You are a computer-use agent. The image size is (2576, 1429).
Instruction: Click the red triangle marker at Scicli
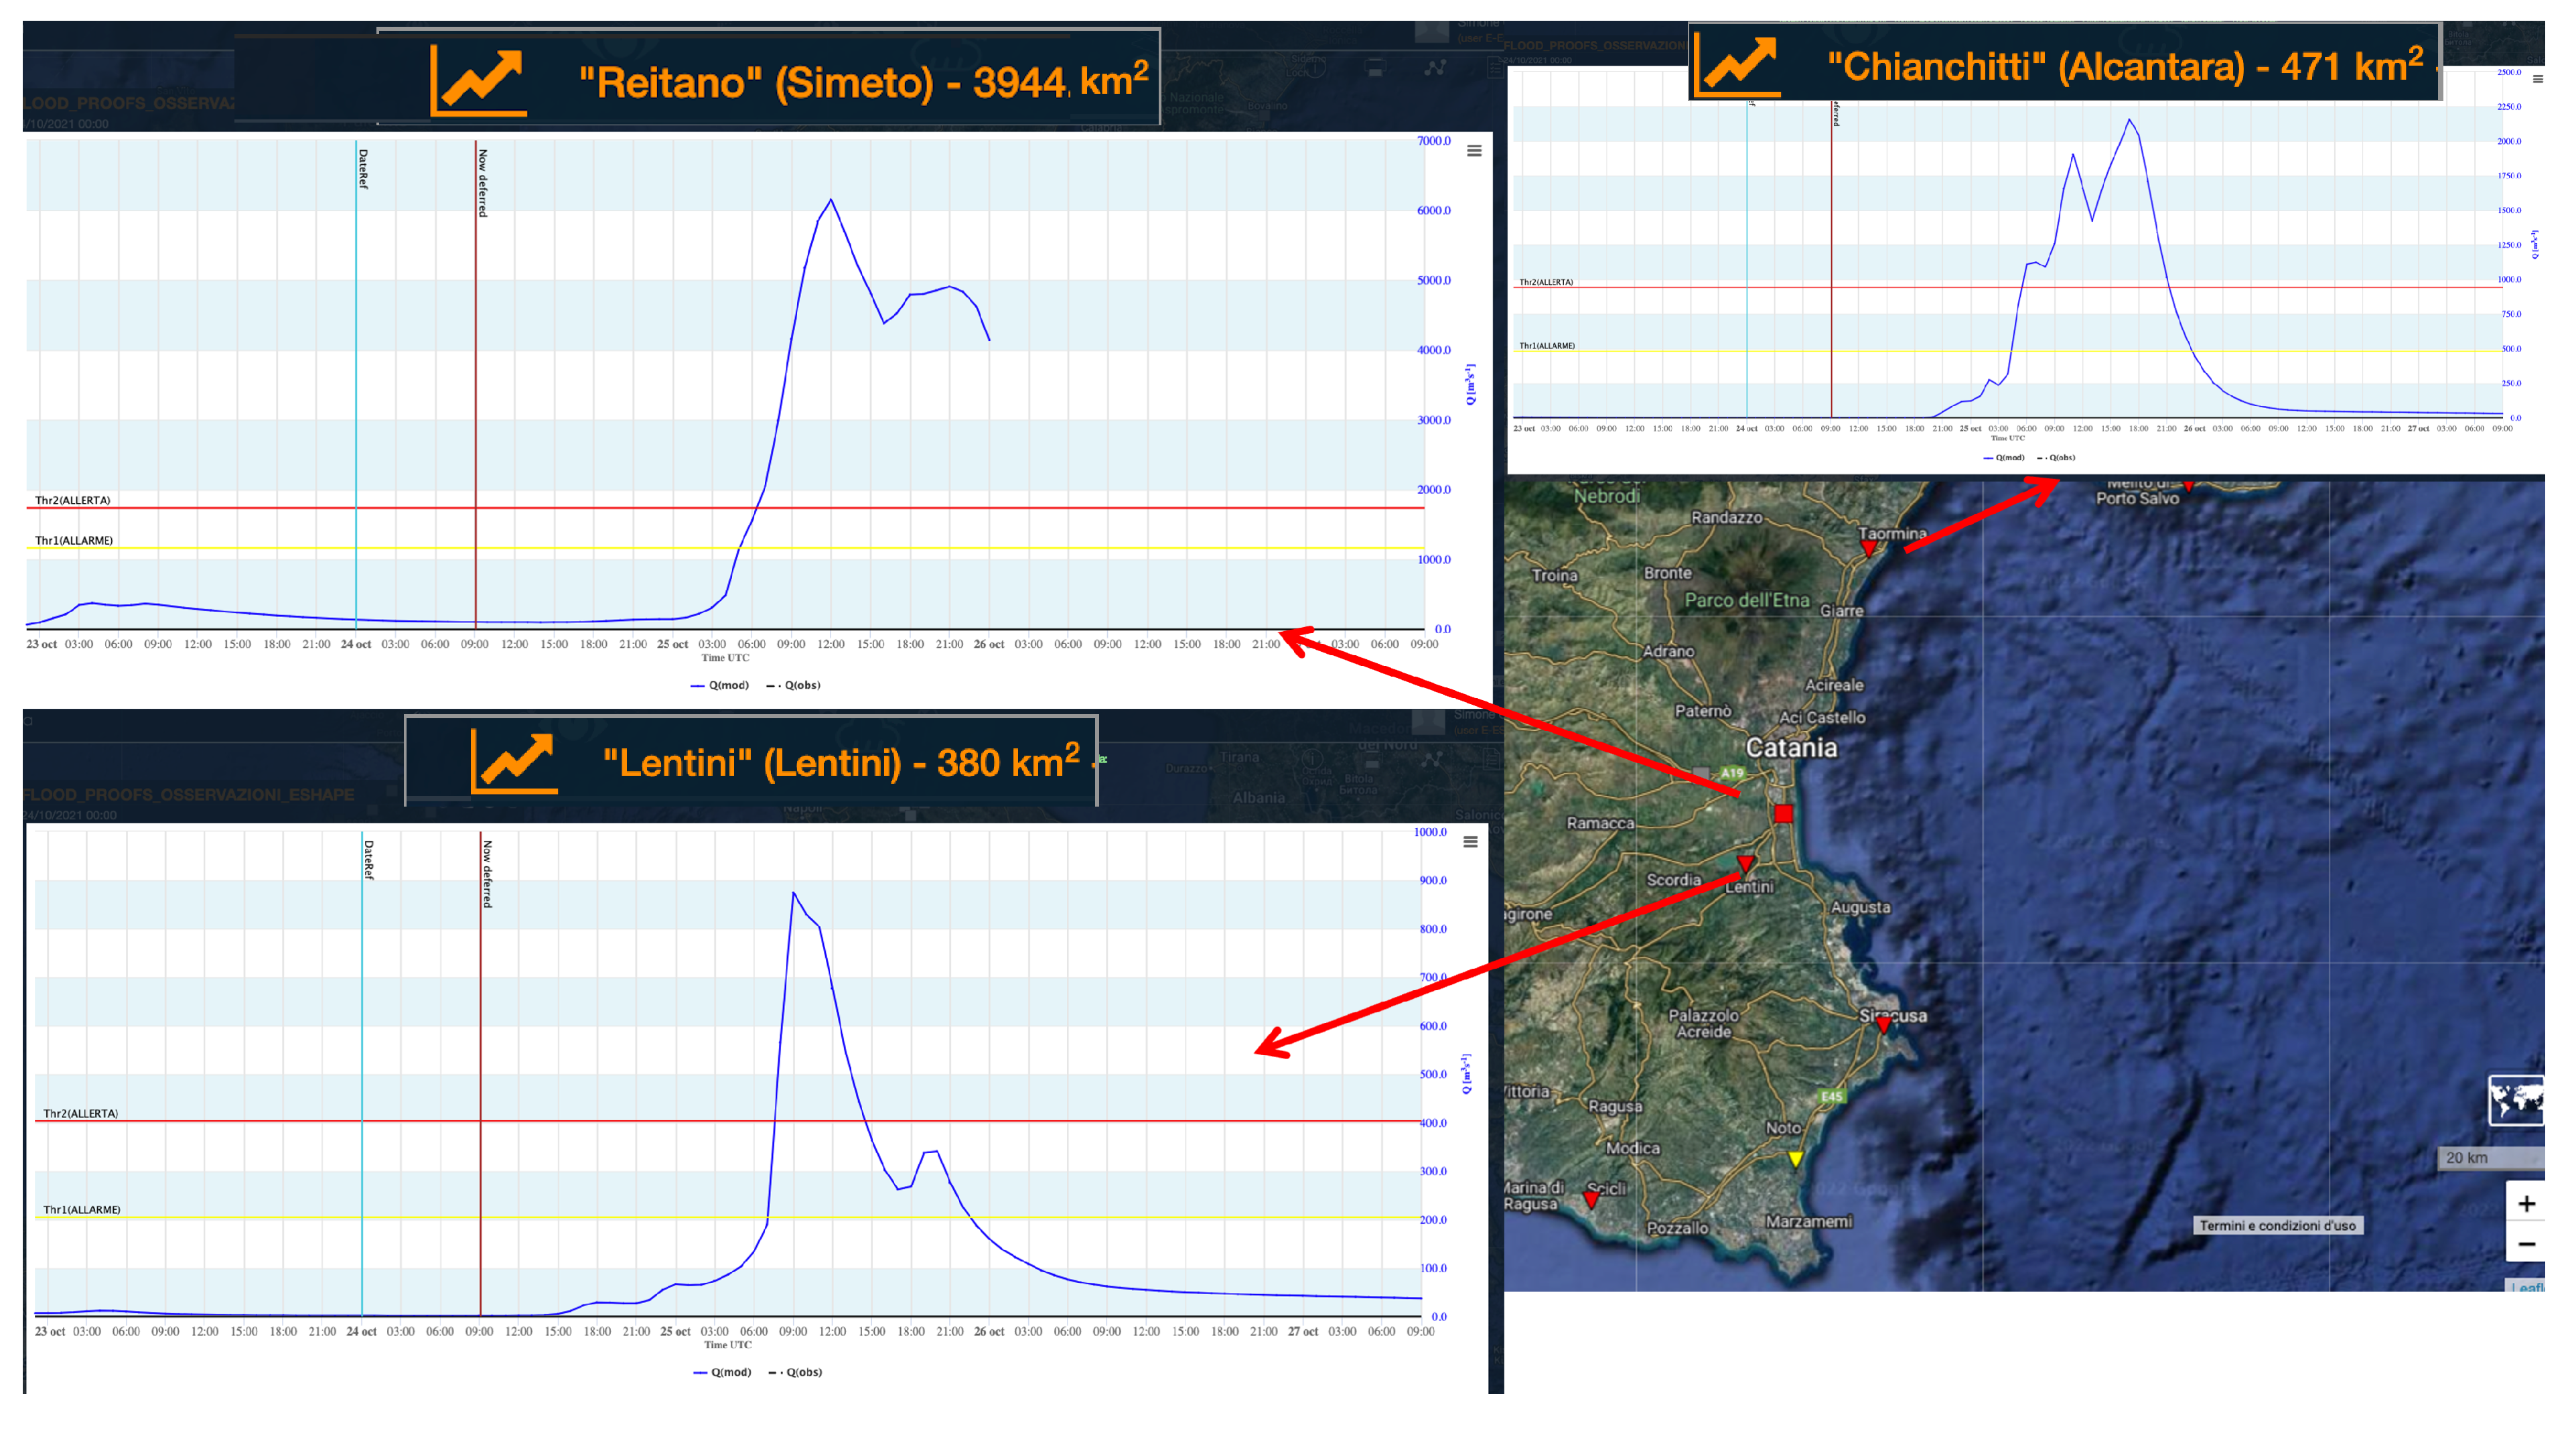(x=1592, y=1199)
